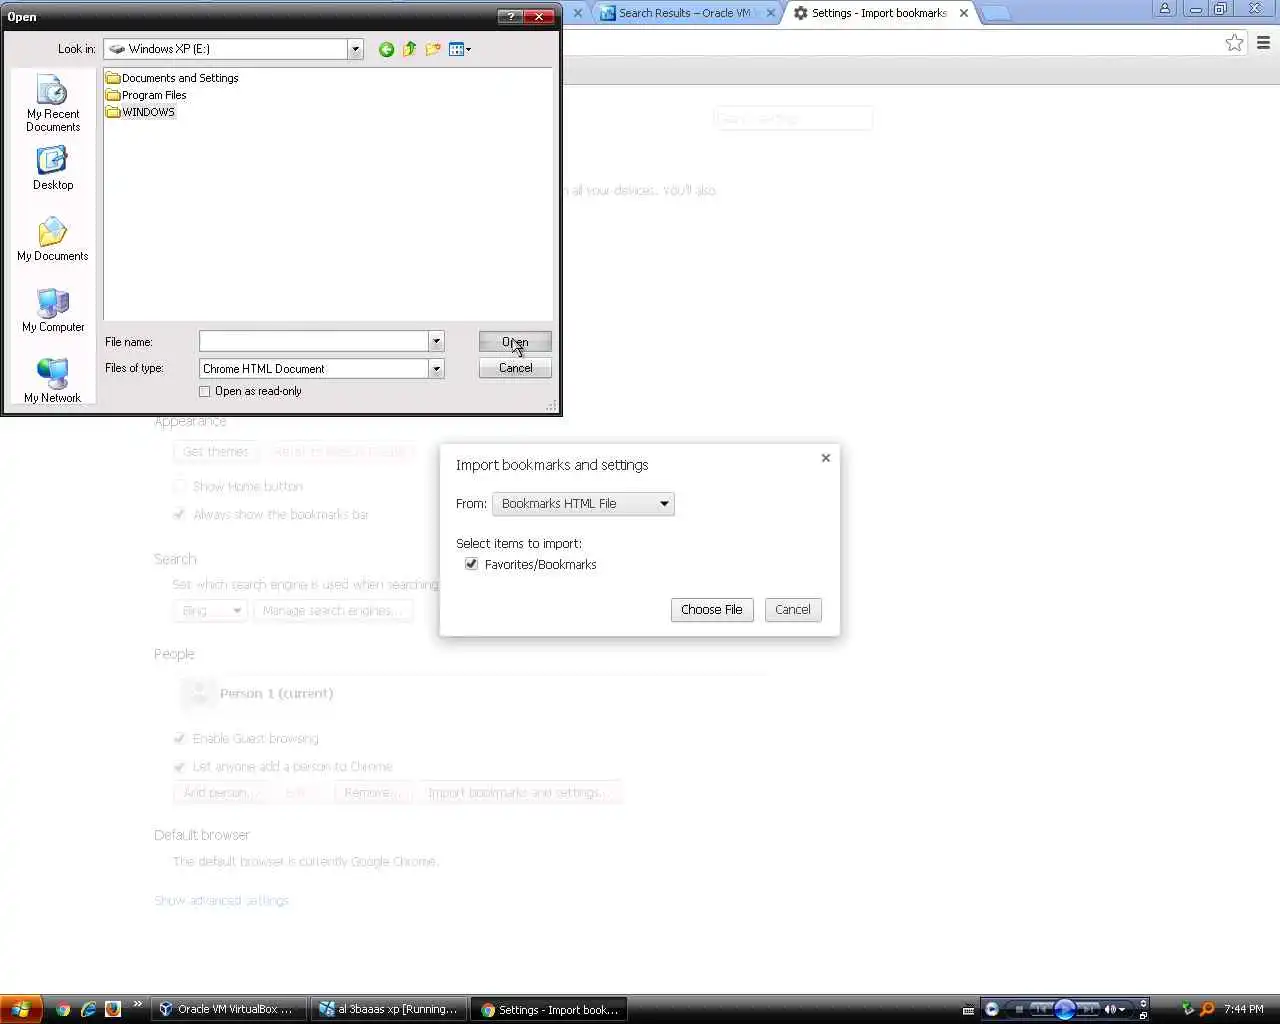This screenshot has height=1024, width=1280.
Task: Expand the Files of type dropdown
Action: coord(436,369)
